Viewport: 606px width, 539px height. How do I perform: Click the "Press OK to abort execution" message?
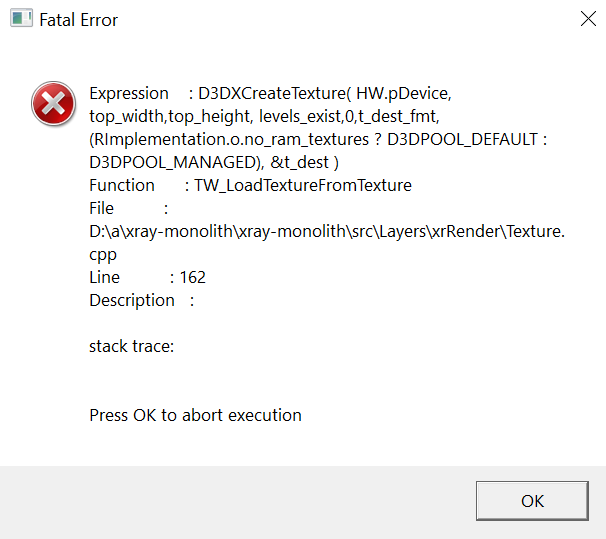[195, 415]
